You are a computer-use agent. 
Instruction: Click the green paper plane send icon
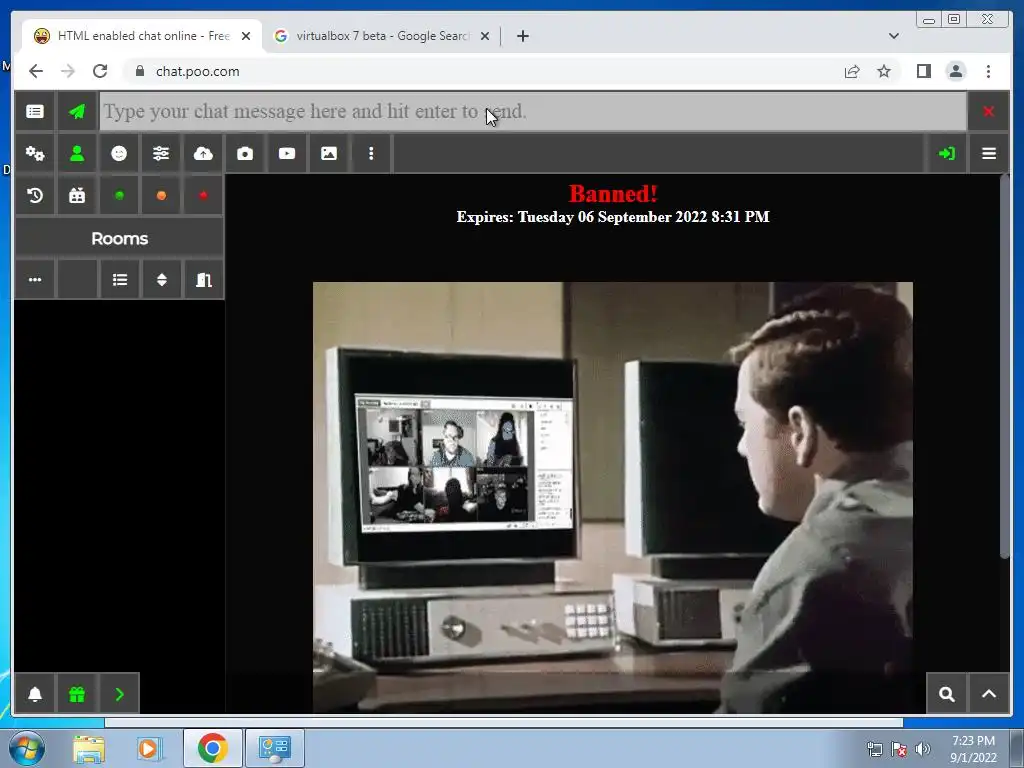[x=77, y=112]
